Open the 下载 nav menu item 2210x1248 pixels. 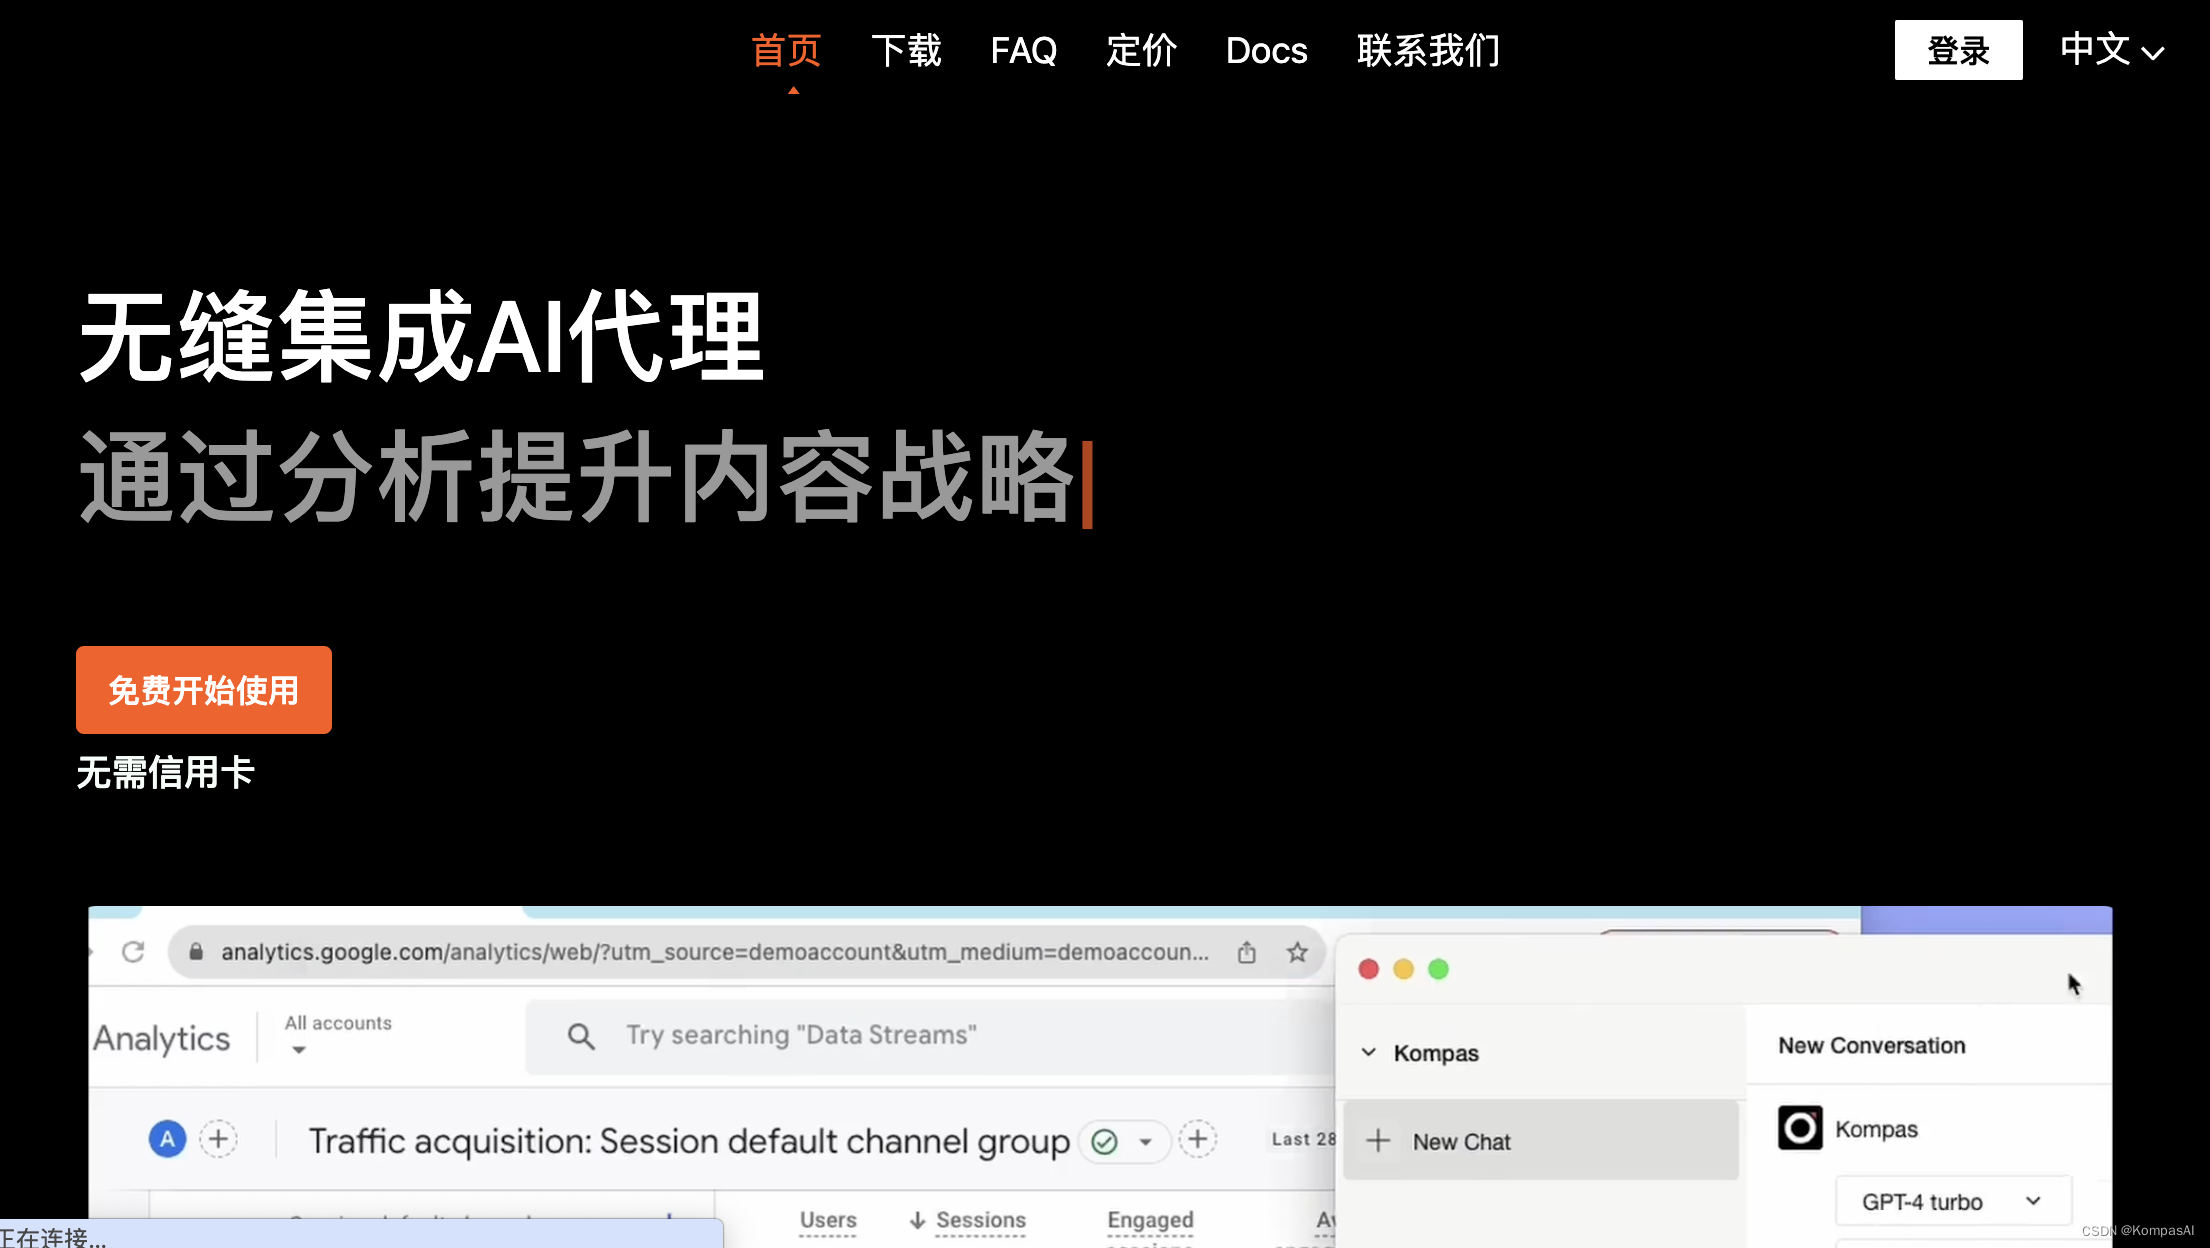(906, 50)
